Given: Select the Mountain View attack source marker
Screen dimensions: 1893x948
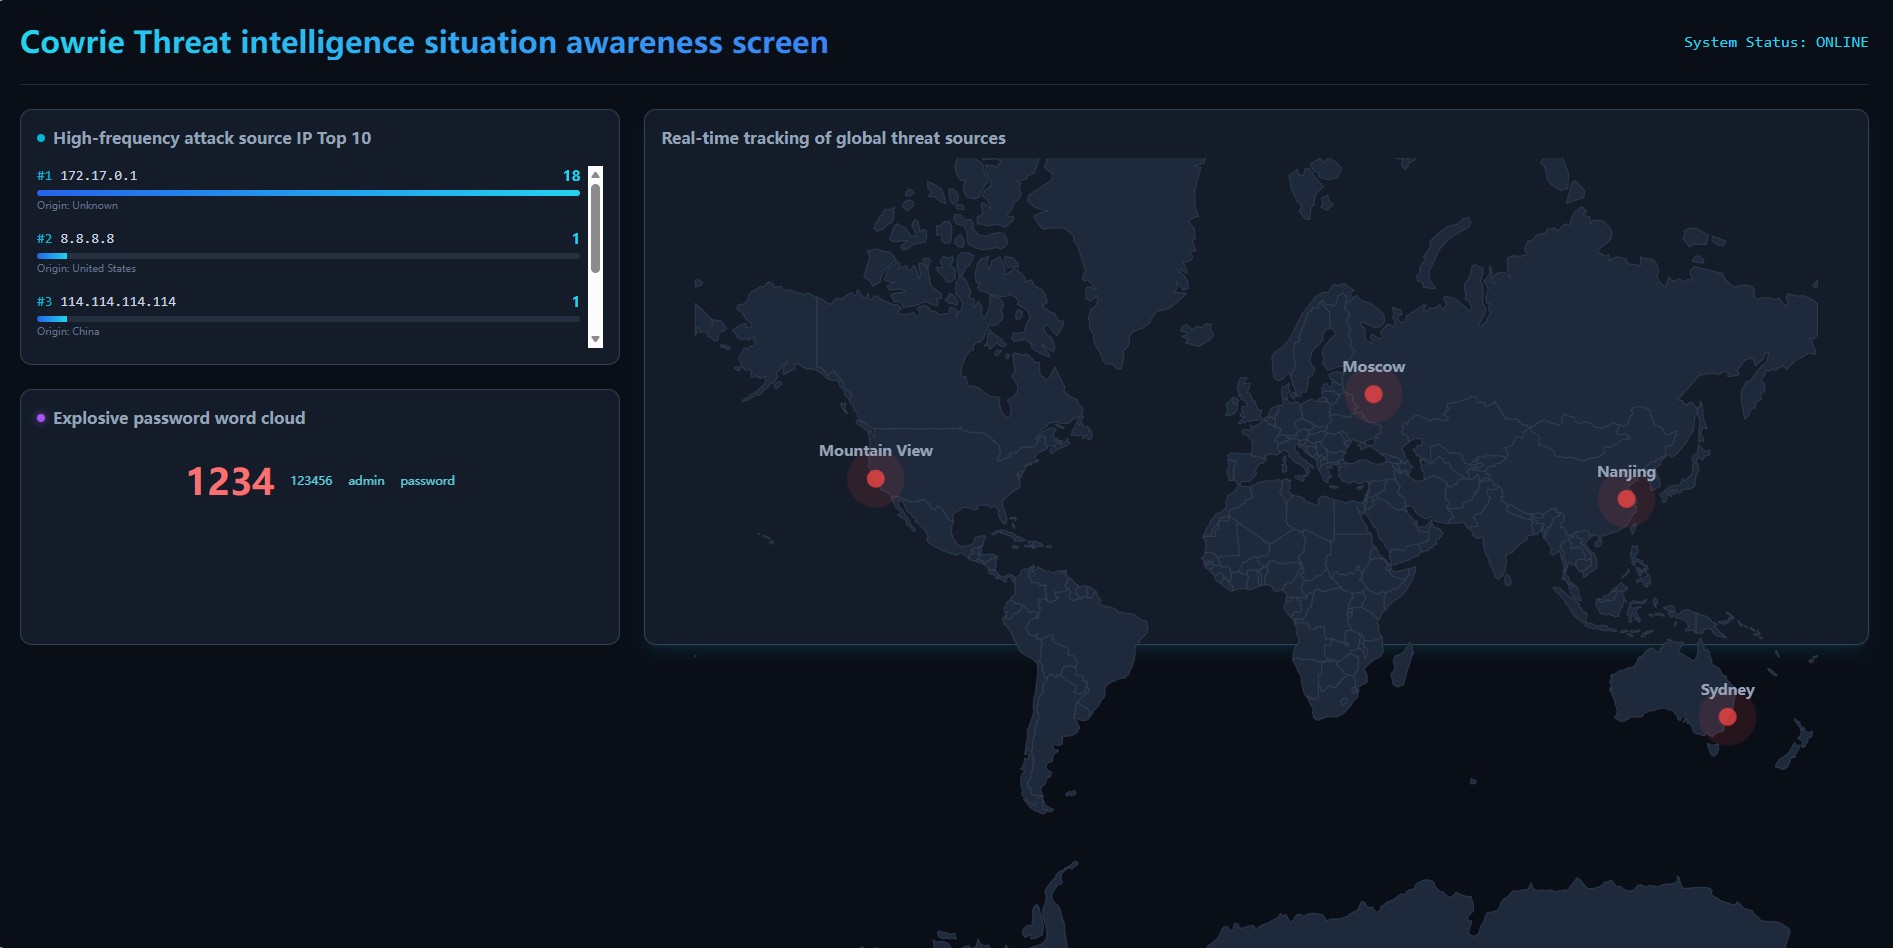Looking at the screenshot, I should (874, 478).
